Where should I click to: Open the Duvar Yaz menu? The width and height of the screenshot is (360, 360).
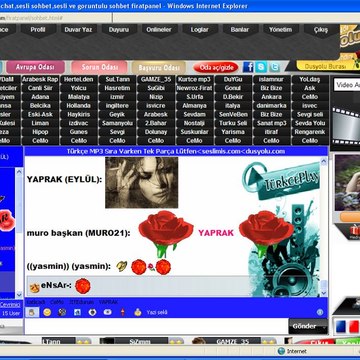pos(78,30)
